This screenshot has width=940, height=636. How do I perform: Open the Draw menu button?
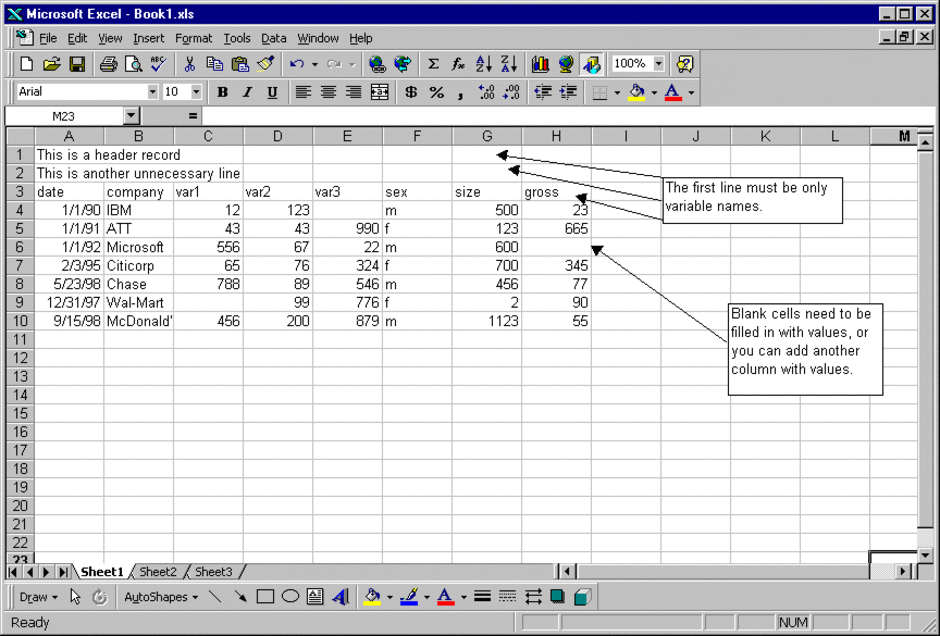pyautogui.click(x=38, y=597)
